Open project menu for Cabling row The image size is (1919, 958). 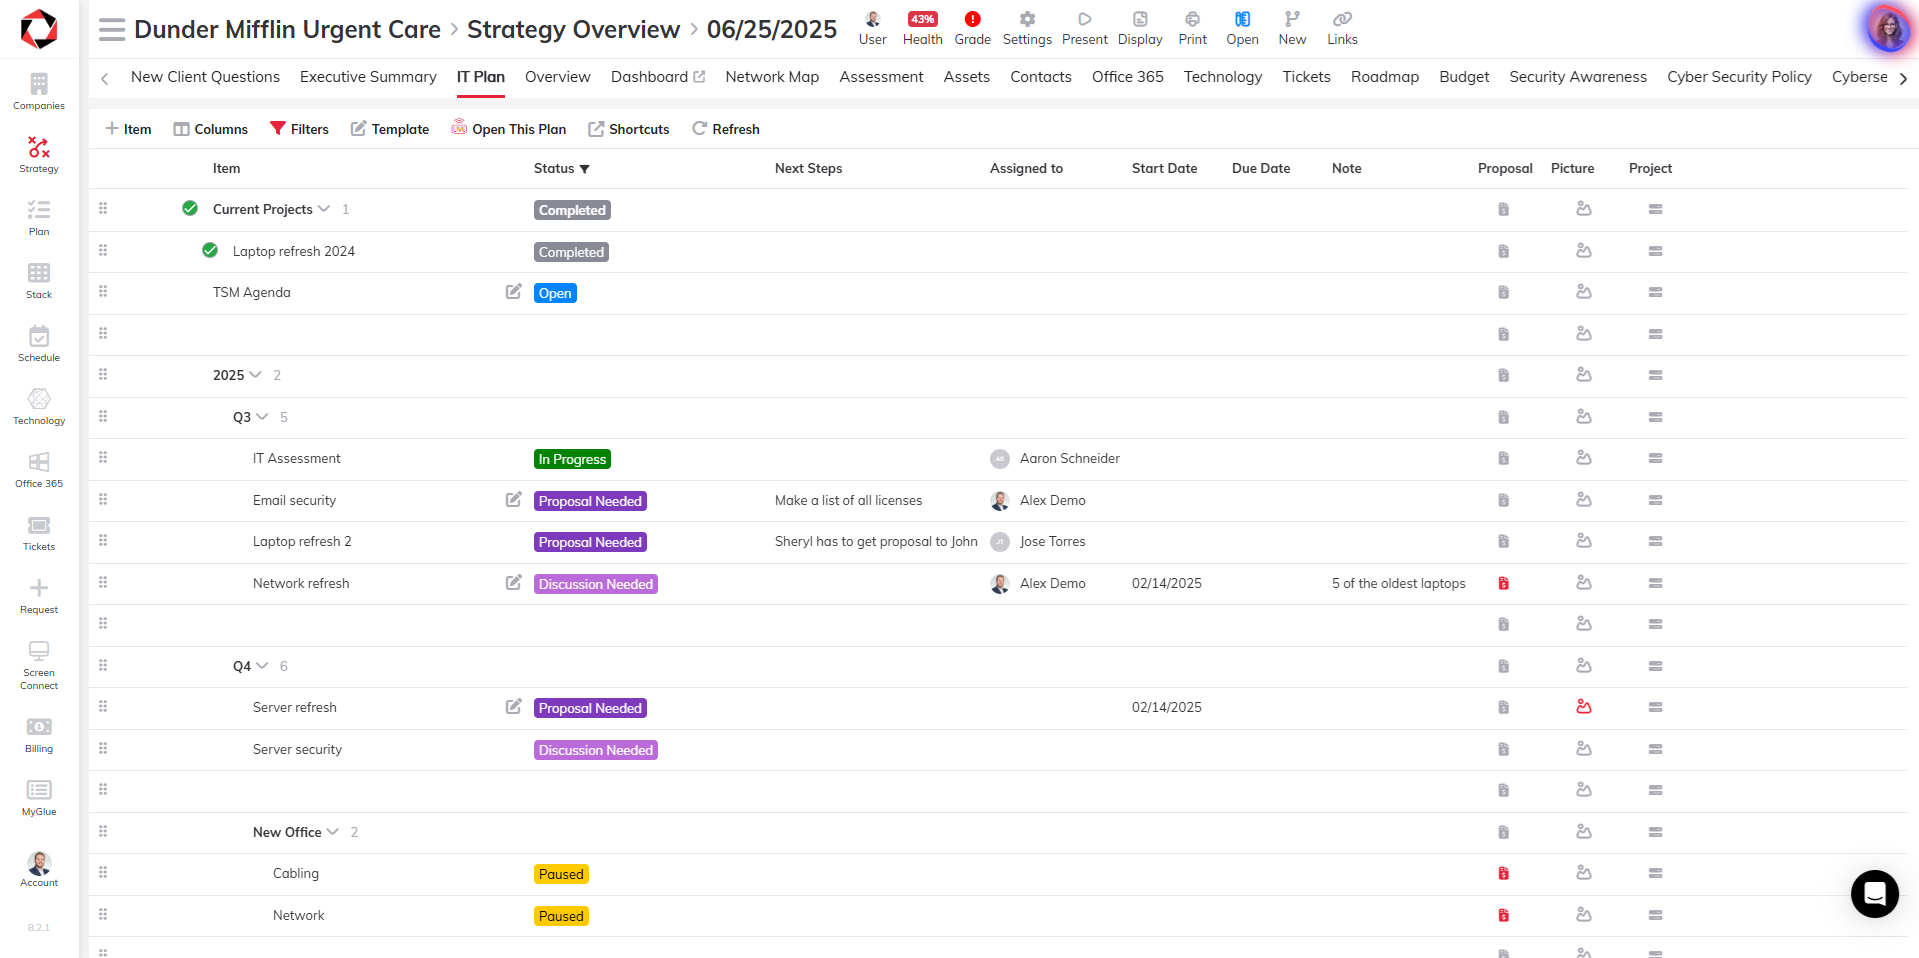1655,874
